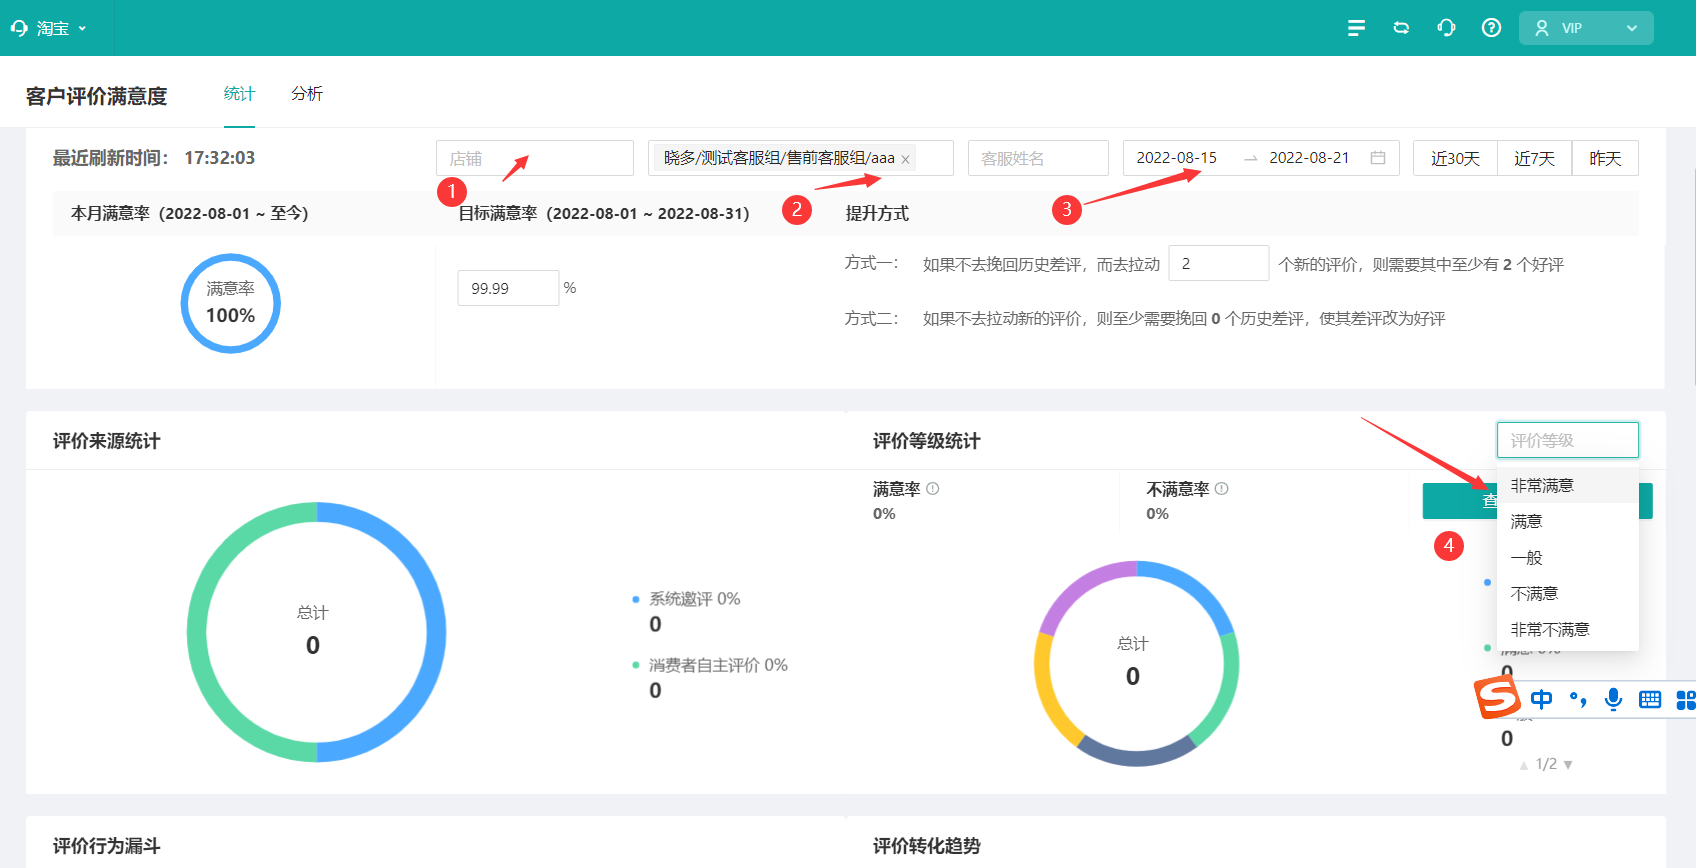Image resolution: width=1696 pixels, height=868 pixels.
Task: Set start date 2022-08-15
Action: click(x=1177, y=158)
